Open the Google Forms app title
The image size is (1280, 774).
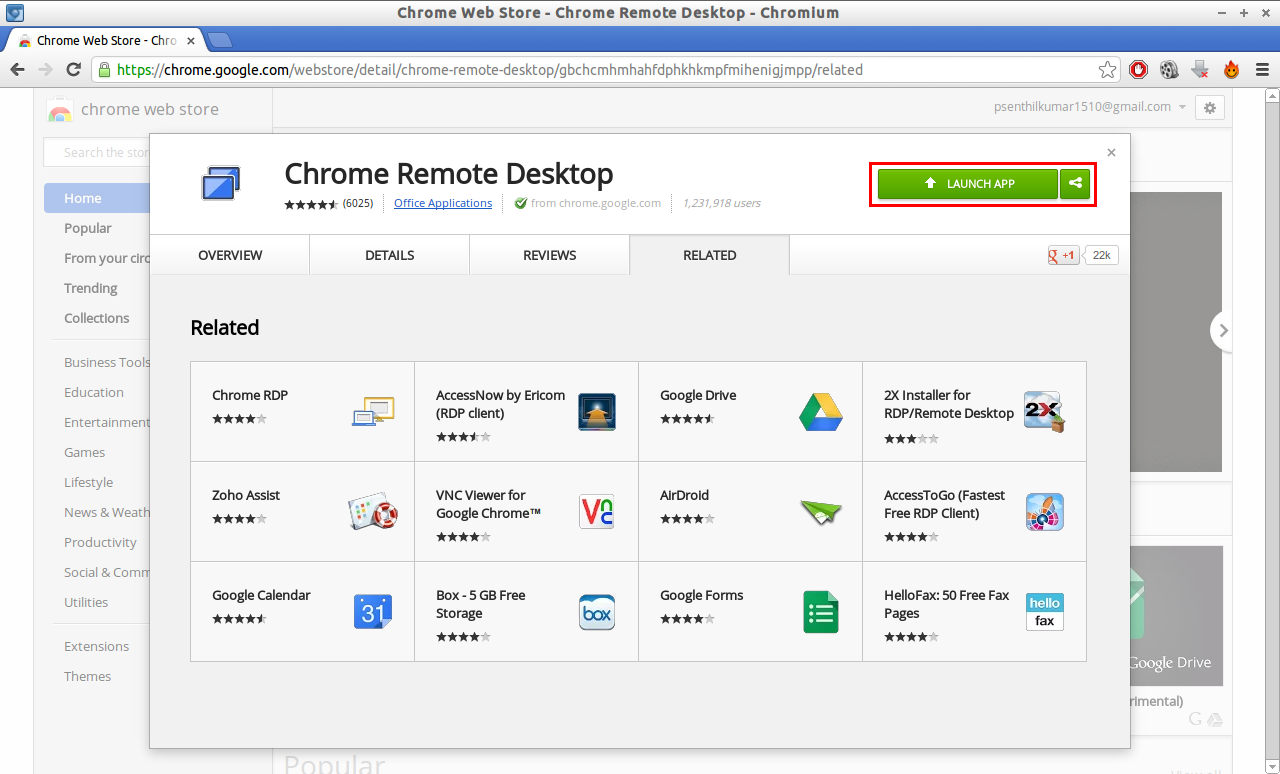702,595
